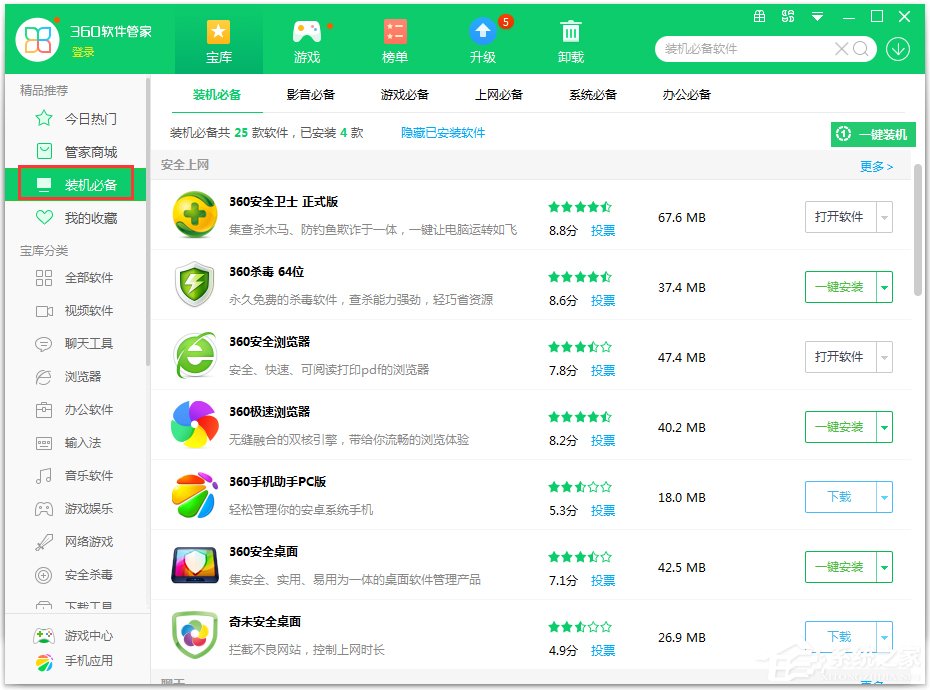Screen dimensions: 930x690
Task: Open 视频软件 category
Action: [76, 311]
